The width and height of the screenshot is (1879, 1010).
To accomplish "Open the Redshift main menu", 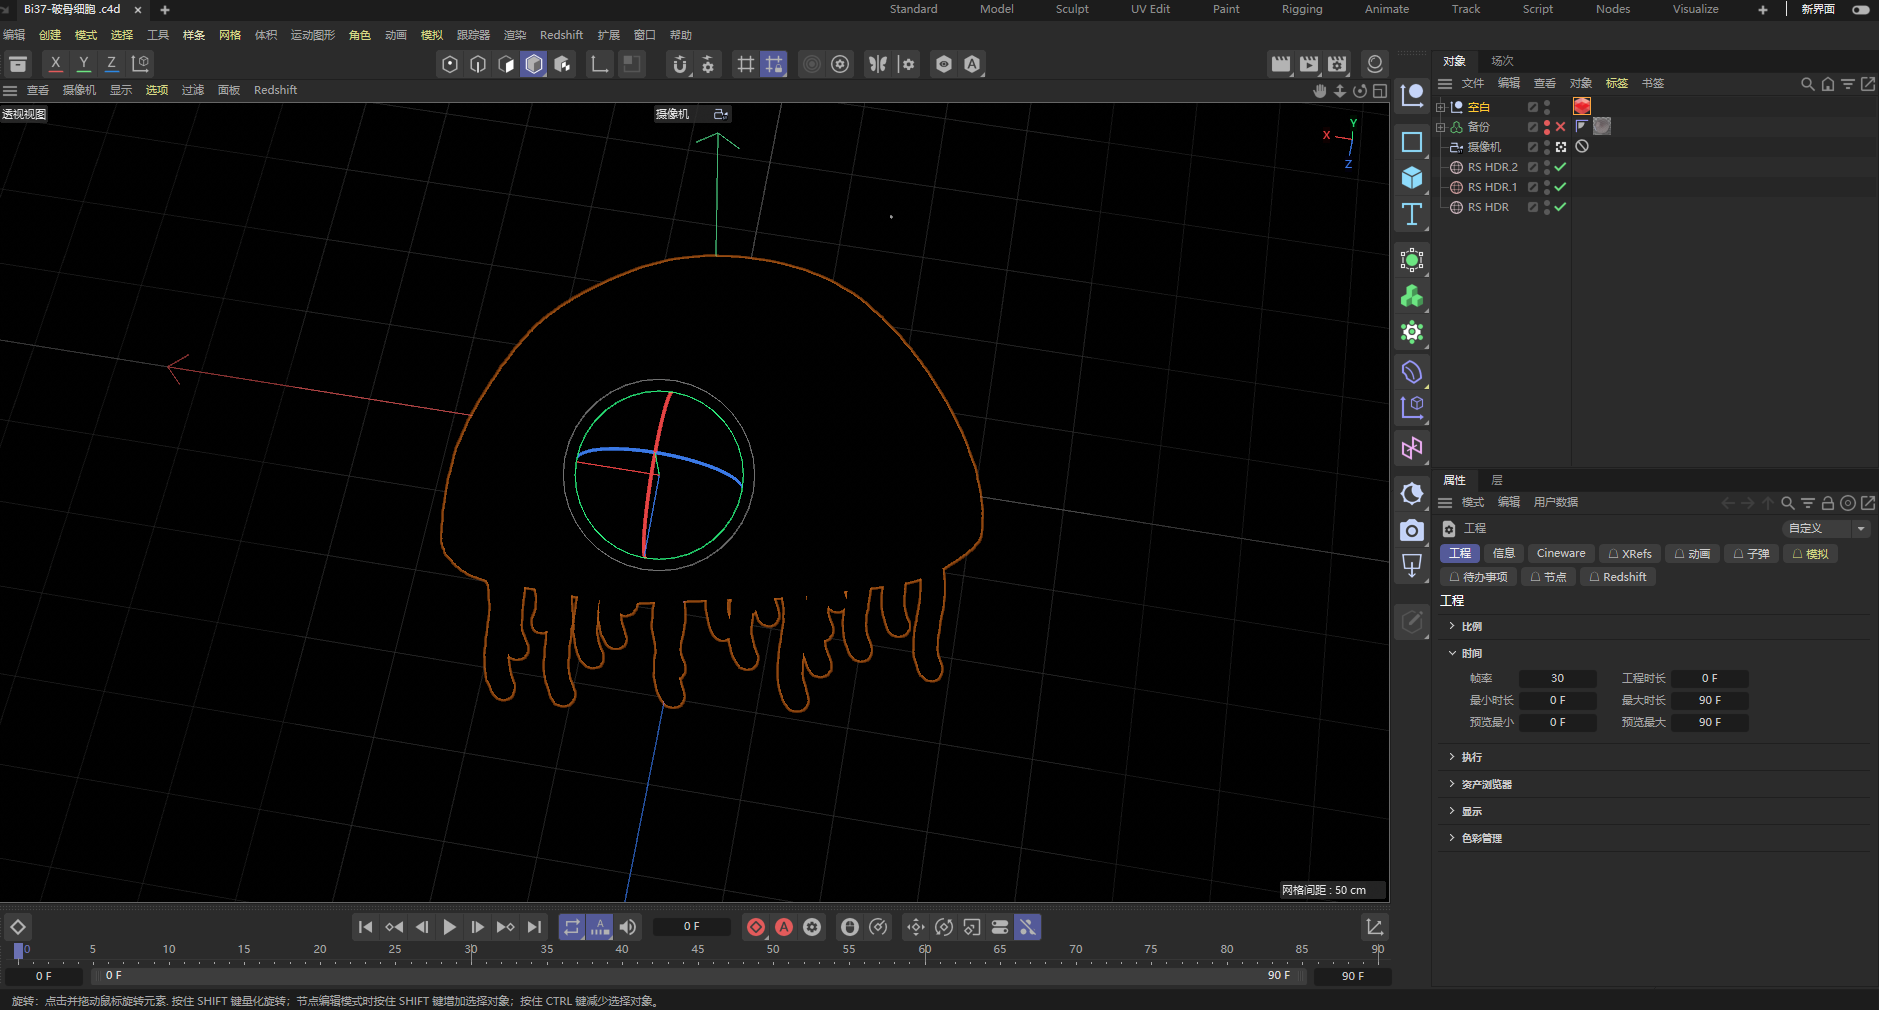I will point(561,35).
